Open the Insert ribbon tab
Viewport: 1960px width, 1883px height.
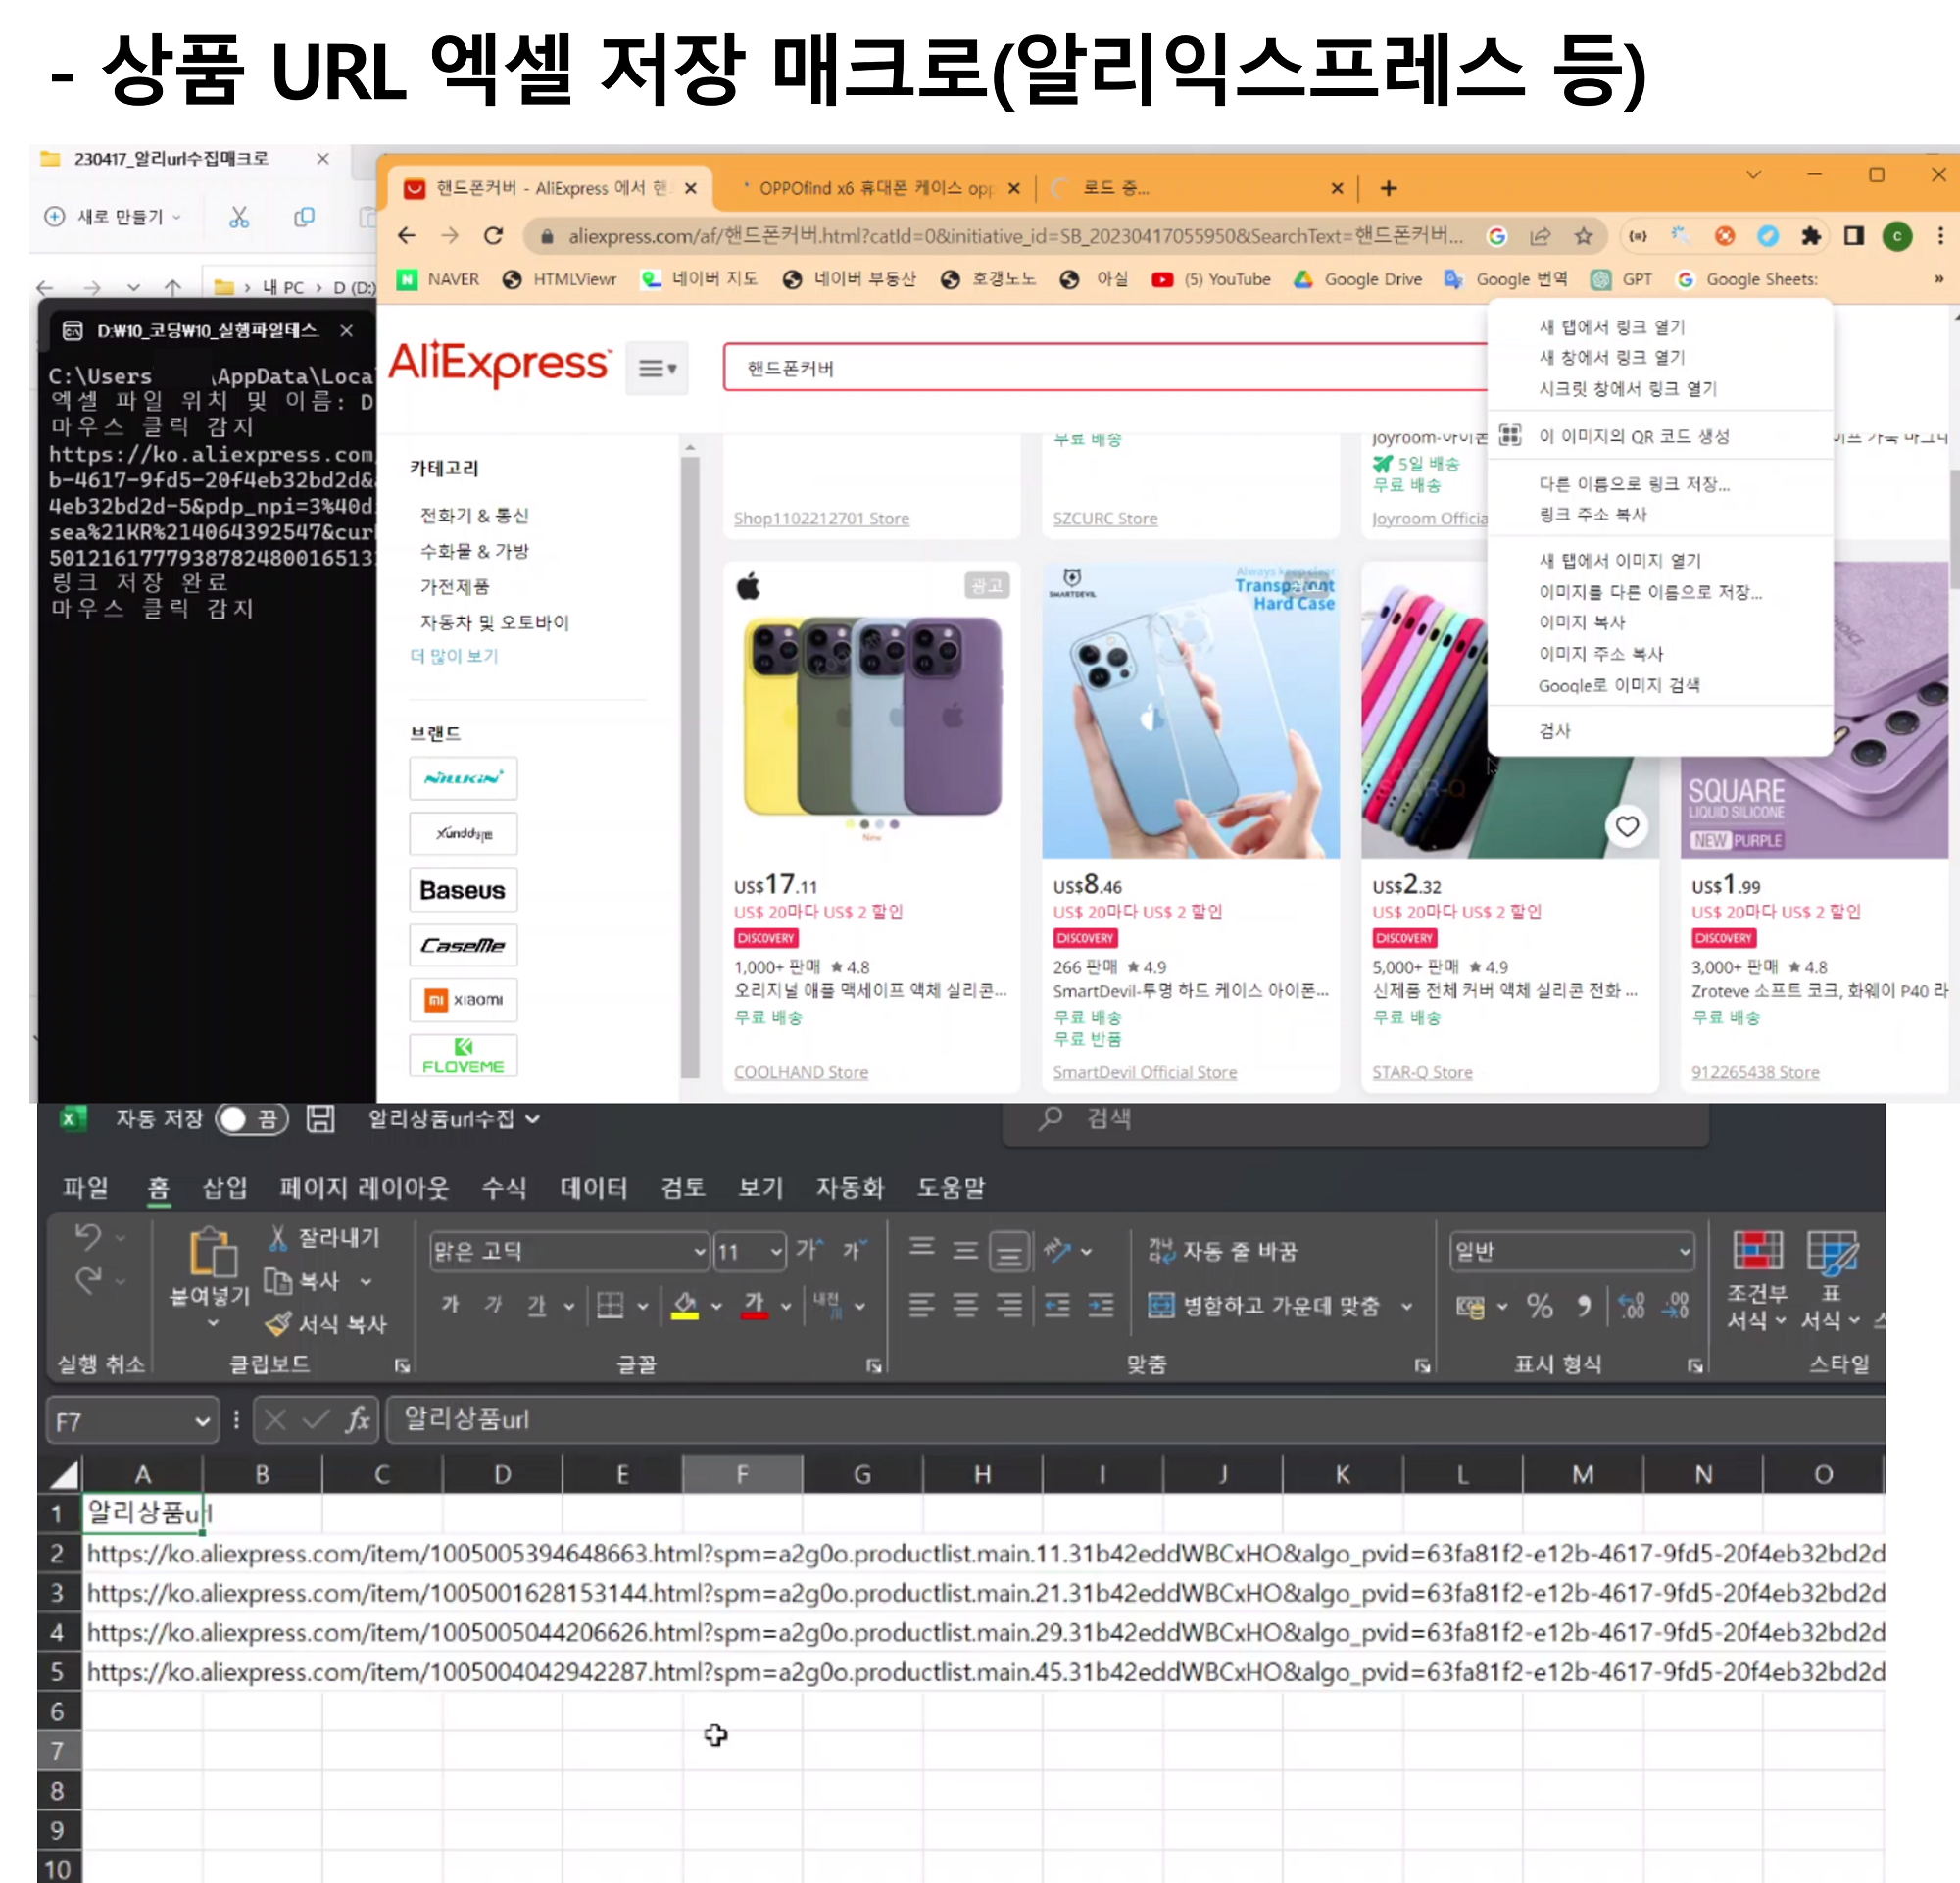[x=224, y=1187]
